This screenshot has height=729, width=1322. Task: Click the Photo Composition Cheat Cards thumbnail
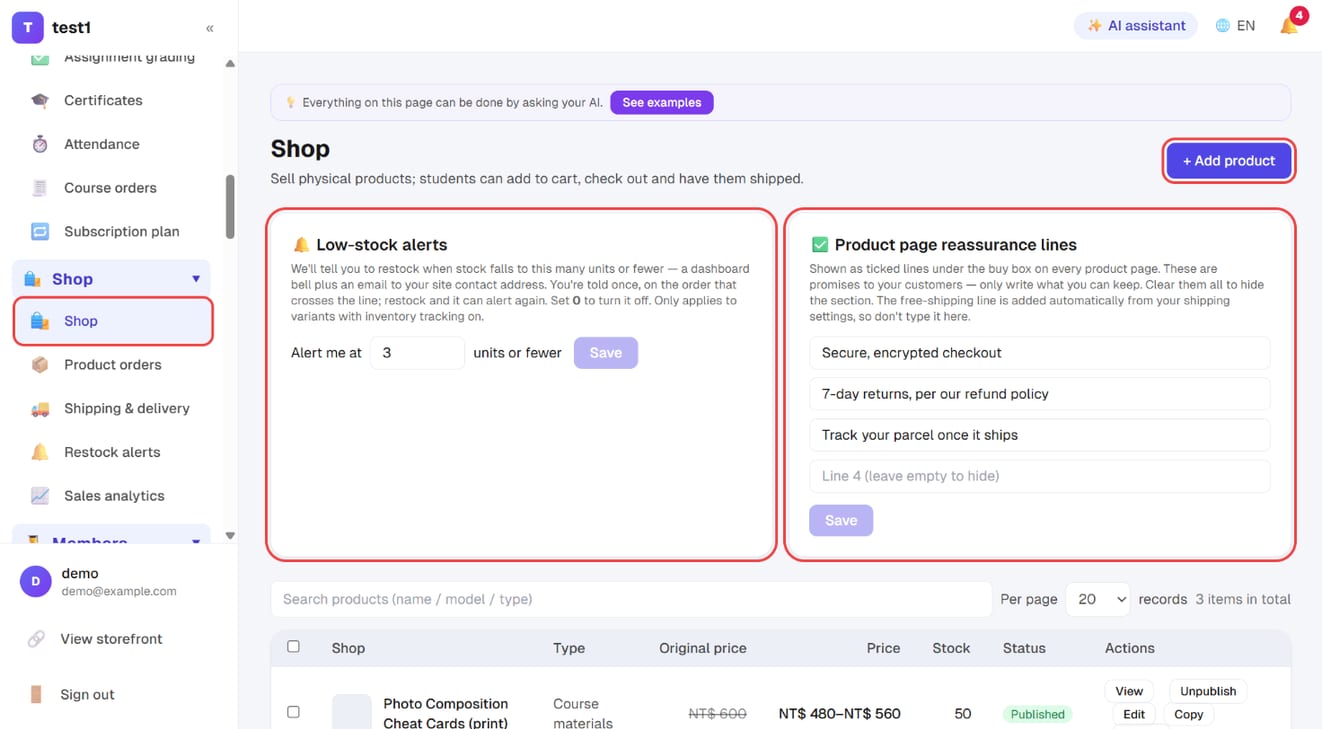coord(352,713)
